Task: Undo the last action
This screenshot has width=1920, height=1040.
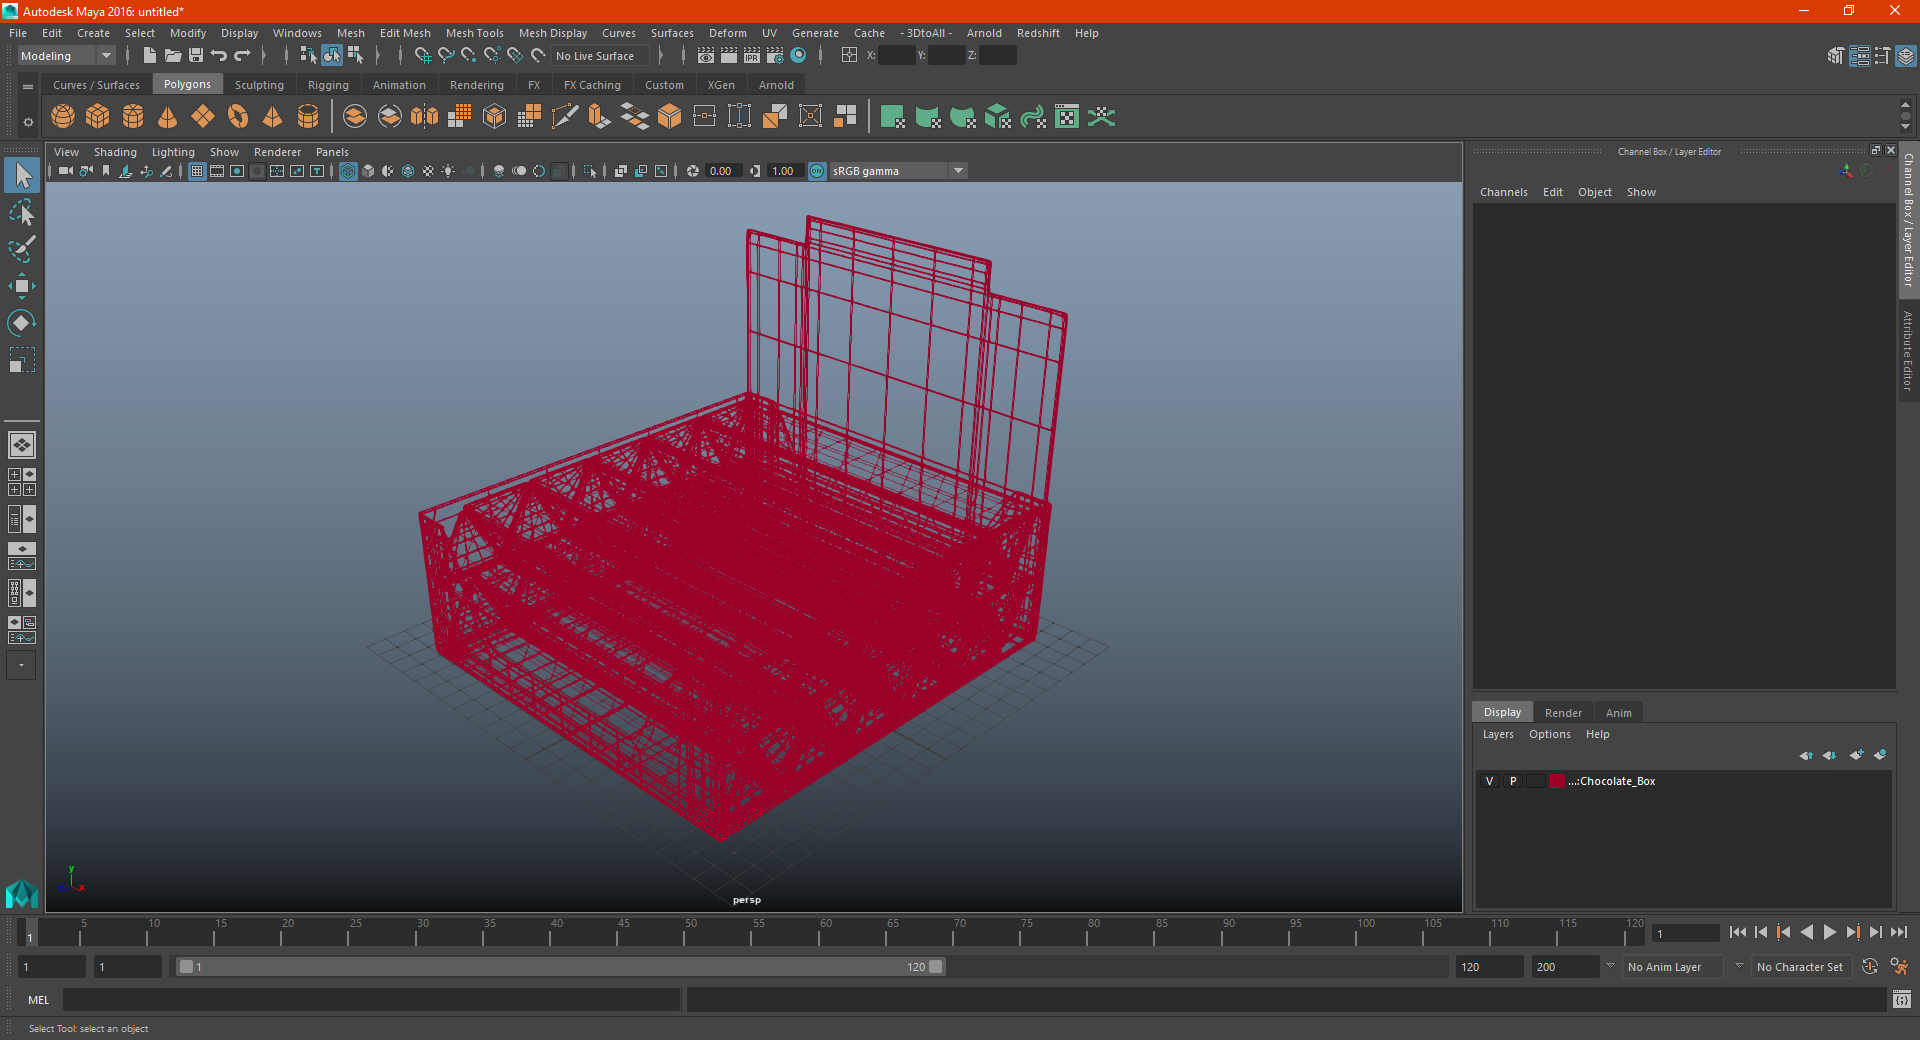Action: tap(219, 56)
